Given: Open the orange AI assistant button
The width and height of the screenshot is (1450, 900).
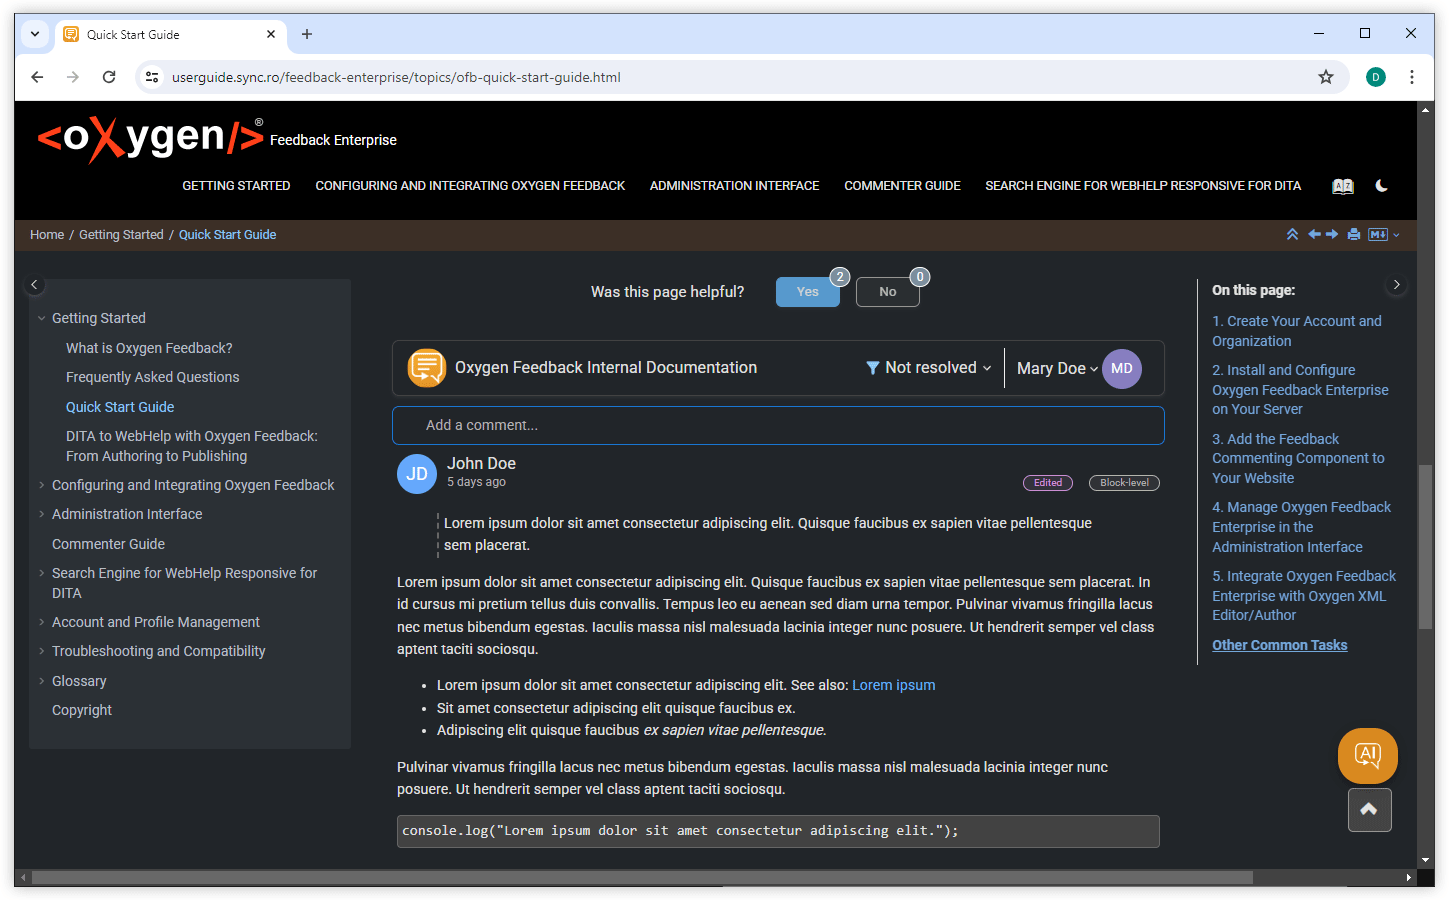Looking at the screenshot, I should click(x=1367, y=755).
